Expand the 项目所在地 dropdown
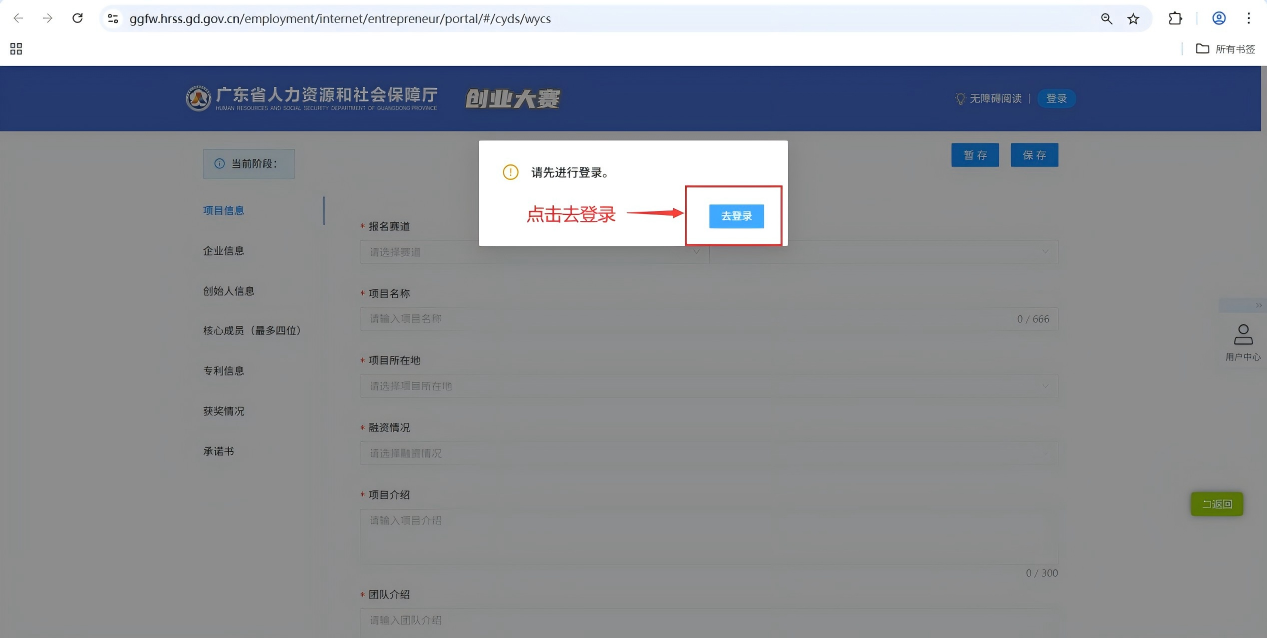The image size is (1267, 638). click(709, 385)
